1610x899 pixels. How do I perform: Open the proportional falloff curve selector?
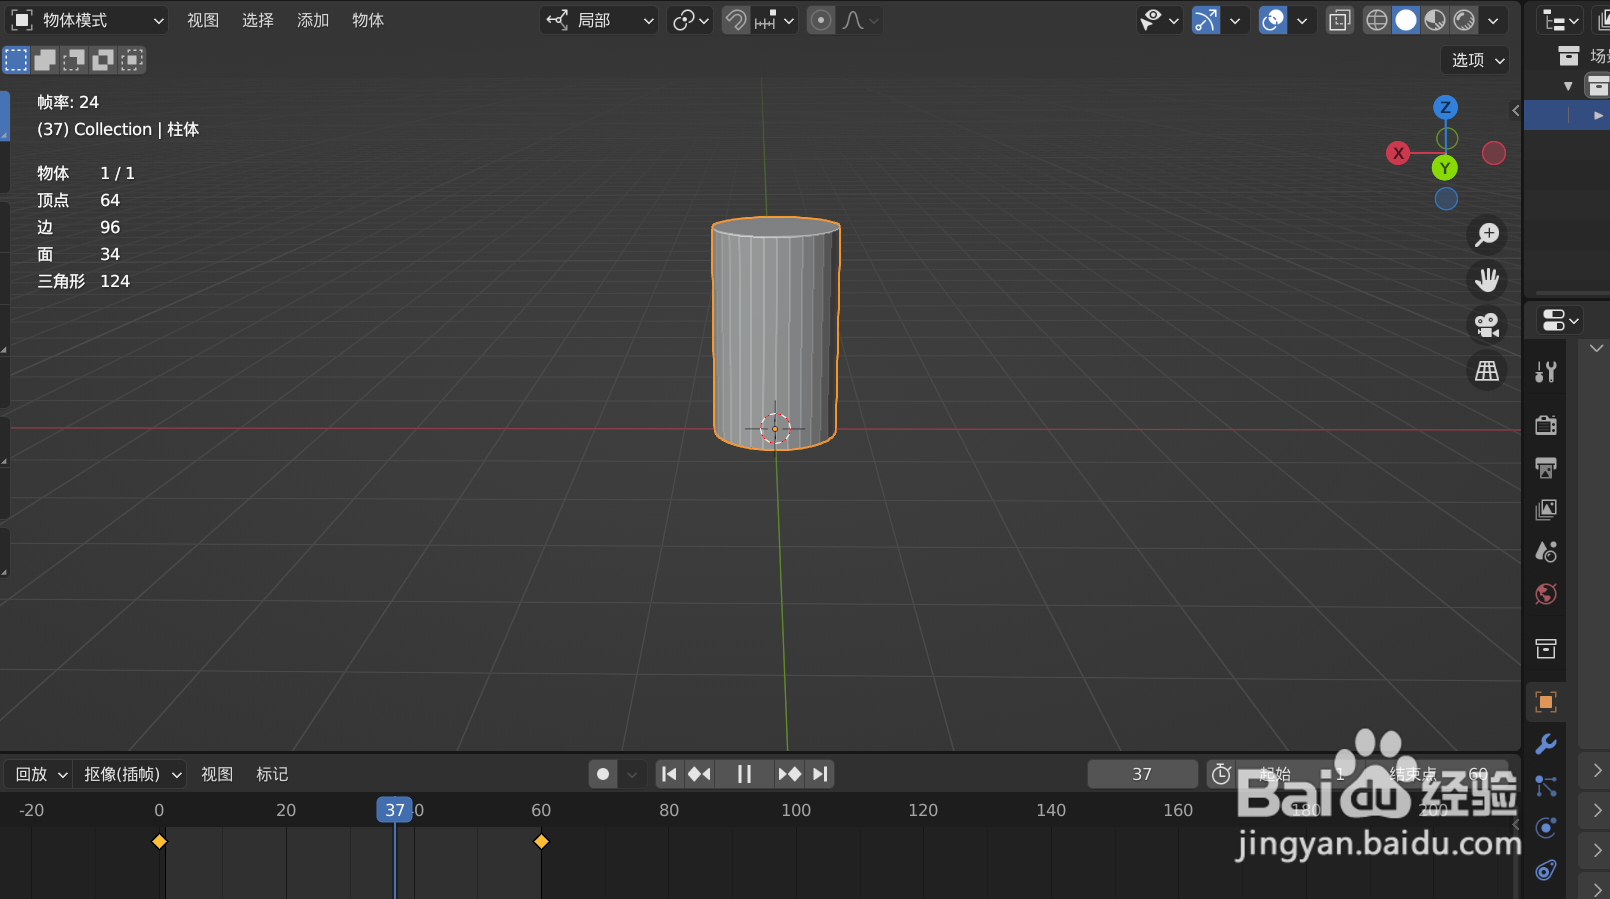[x=859, y=20]
